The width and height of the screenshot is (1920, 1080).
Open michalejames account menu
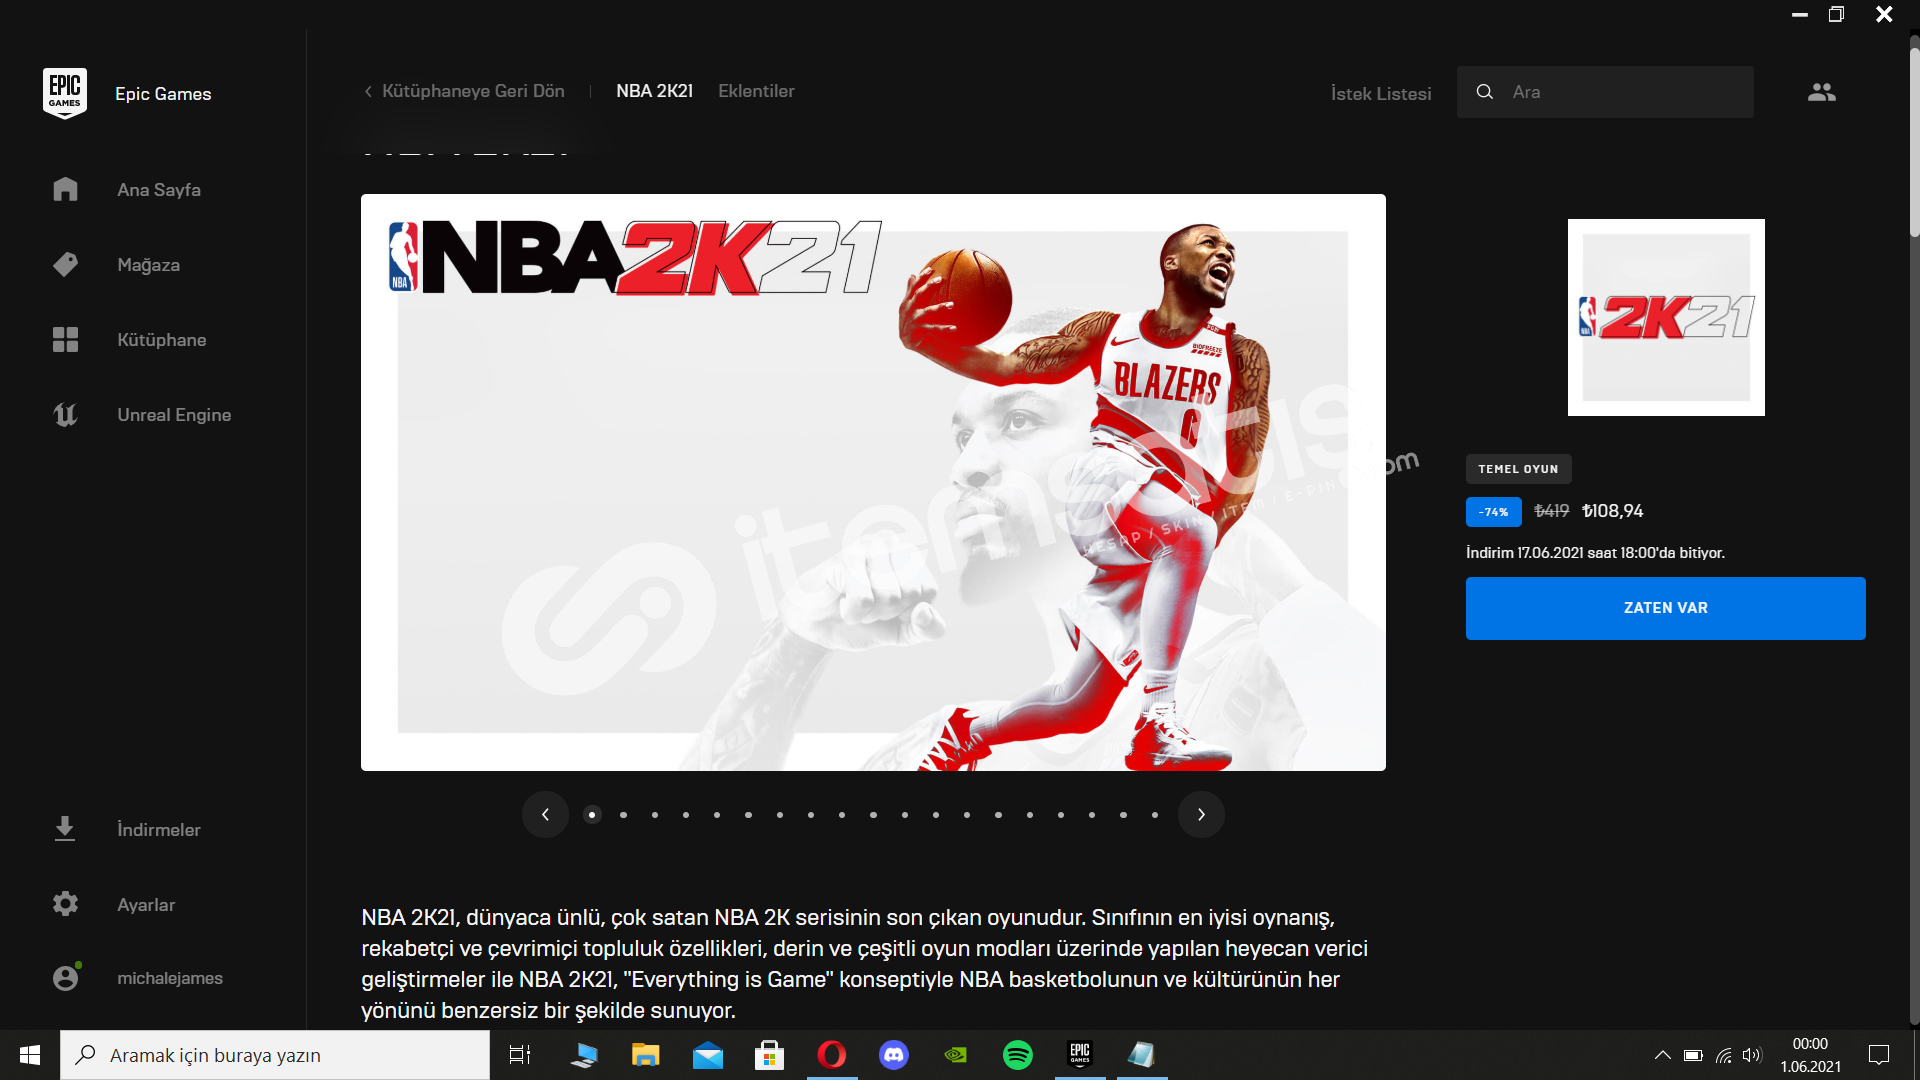point(170,978)
